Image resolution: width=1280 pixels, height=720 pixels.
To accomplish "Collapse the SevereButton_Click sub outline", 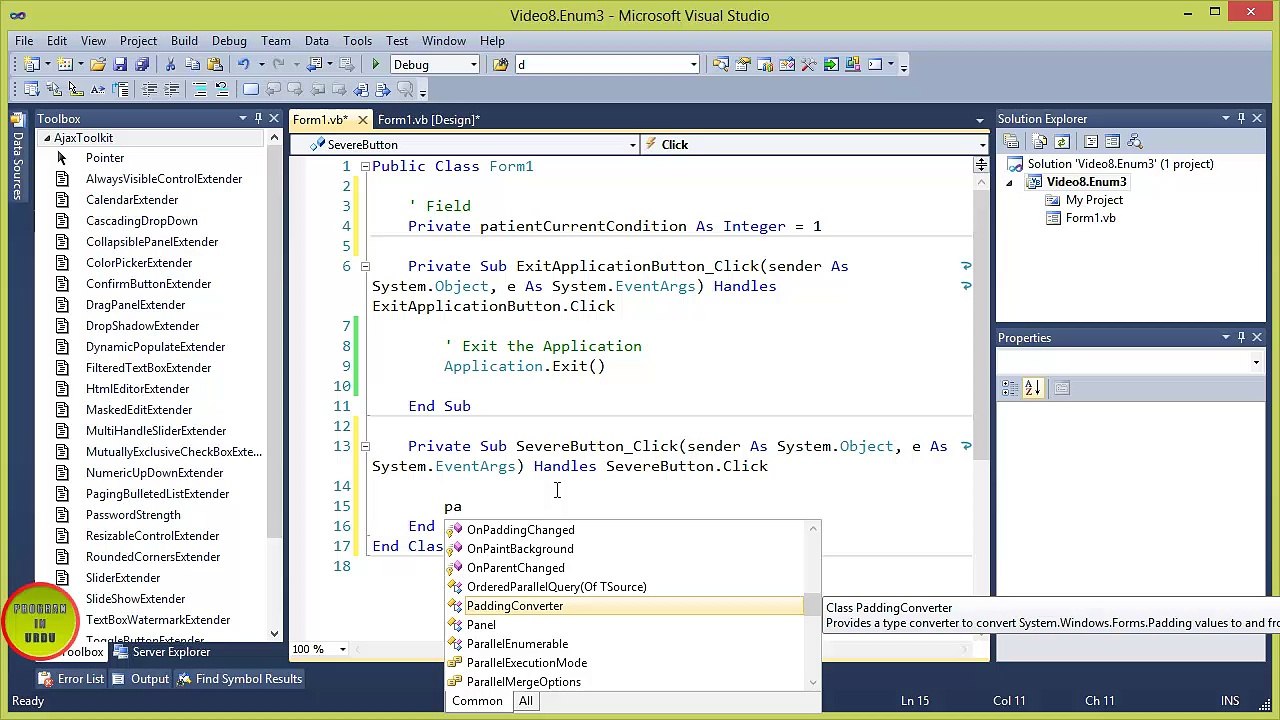I will 365,446.
